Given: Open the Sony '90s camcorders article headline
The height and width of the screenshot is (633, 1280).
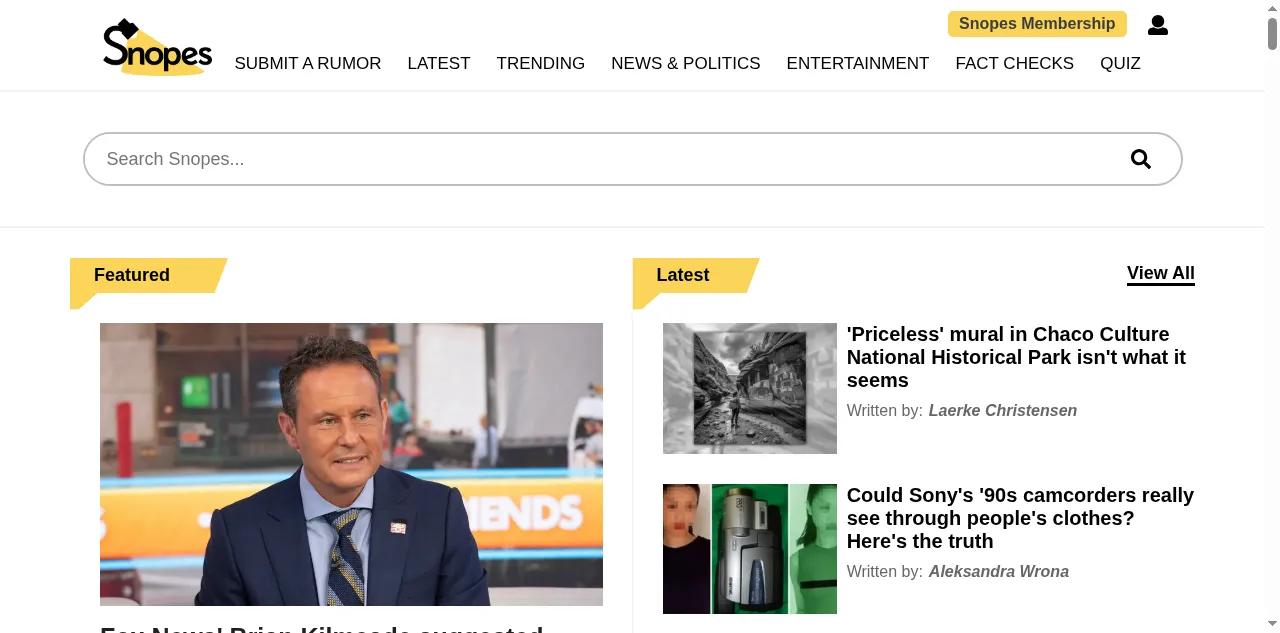Looking at the screenshot, I should click(x=1020, y=518).
